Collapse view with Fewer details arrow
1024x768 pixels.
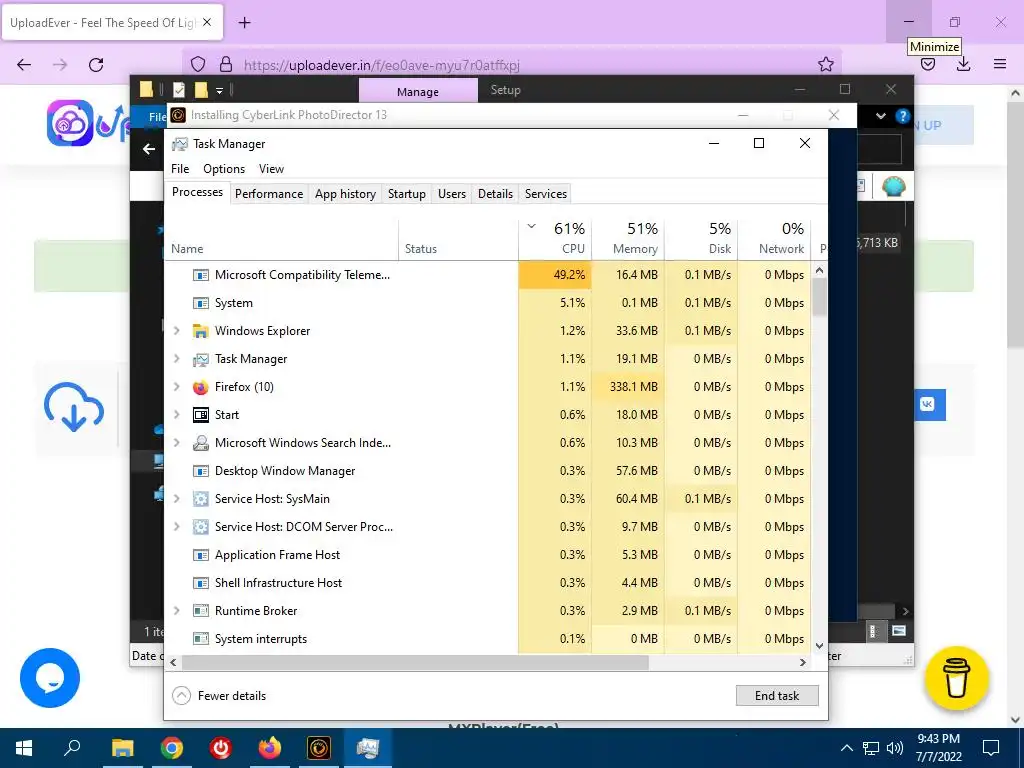tap(181, 696)
